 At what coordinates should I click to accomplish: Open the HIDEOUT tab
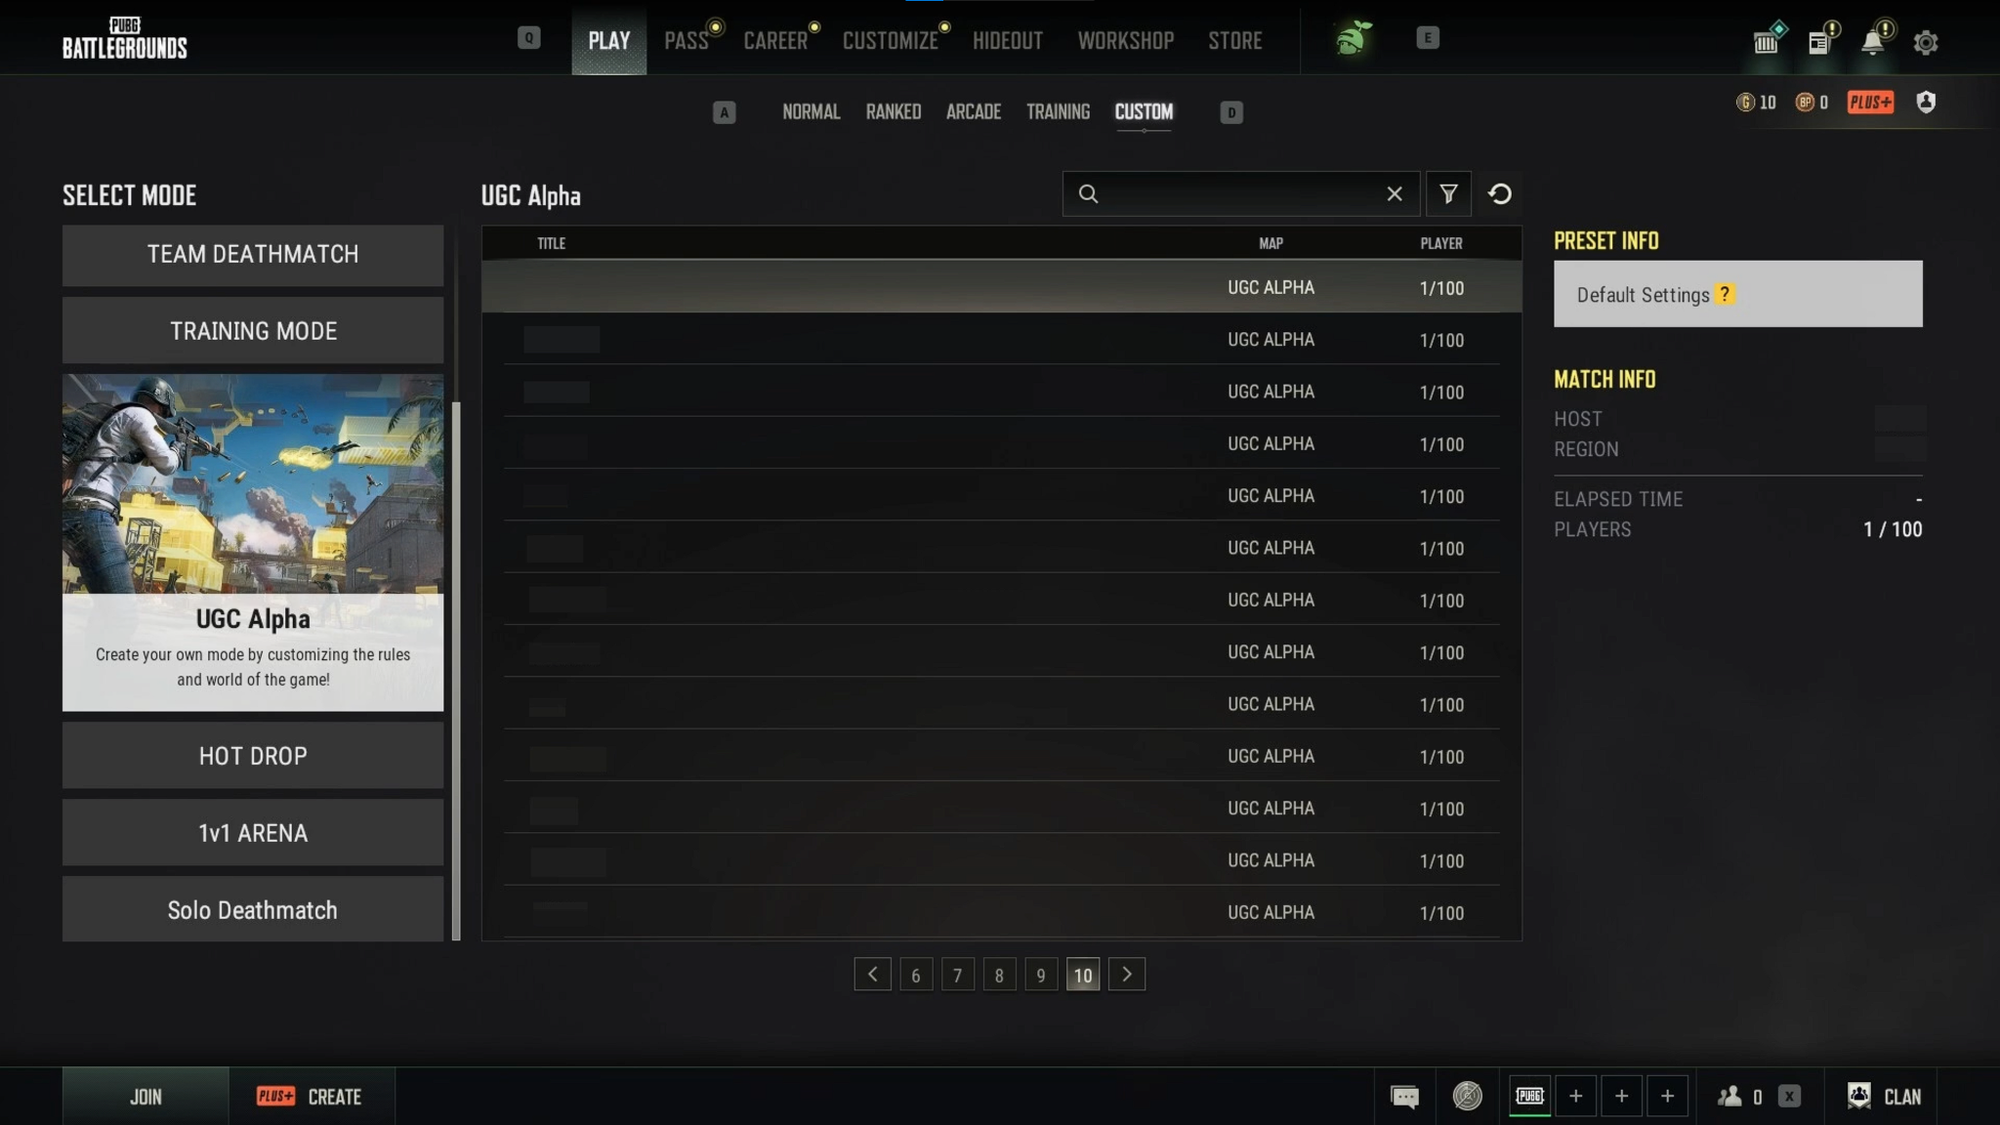click(x=1007, y=40)
